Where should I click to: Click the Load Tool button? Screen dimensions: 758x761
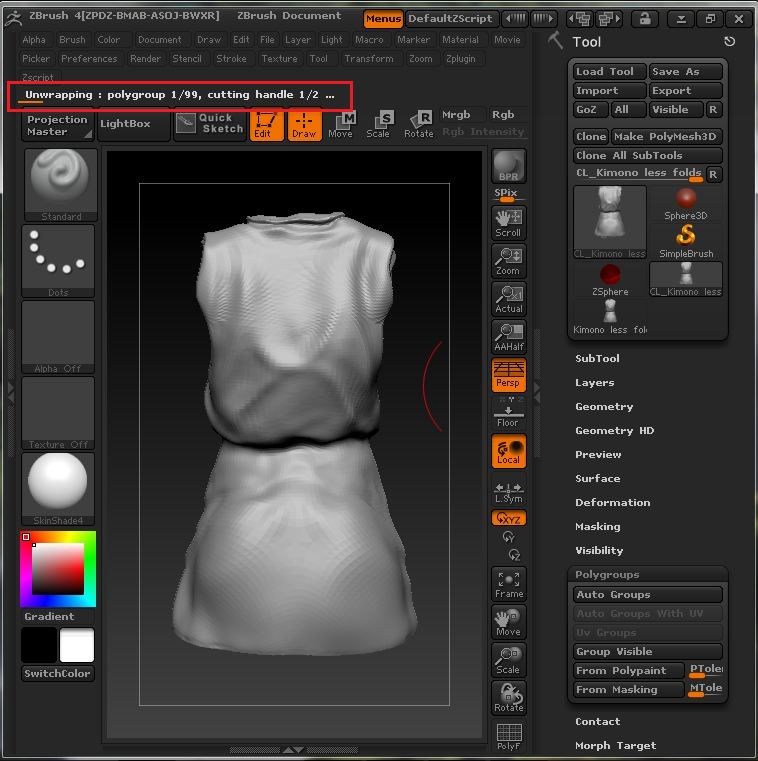[x=610, y=71]
